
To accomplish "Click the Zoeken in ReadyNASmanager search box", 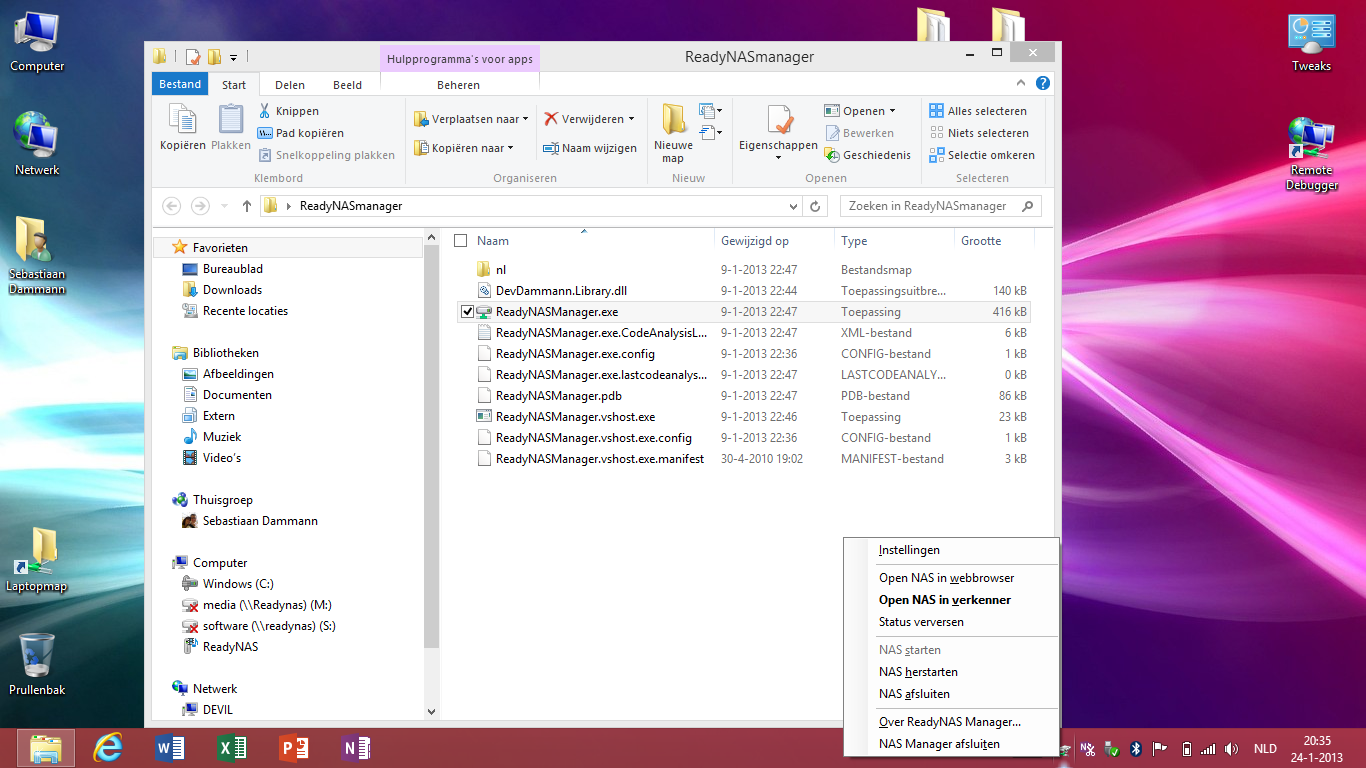I will pos(940,206).
